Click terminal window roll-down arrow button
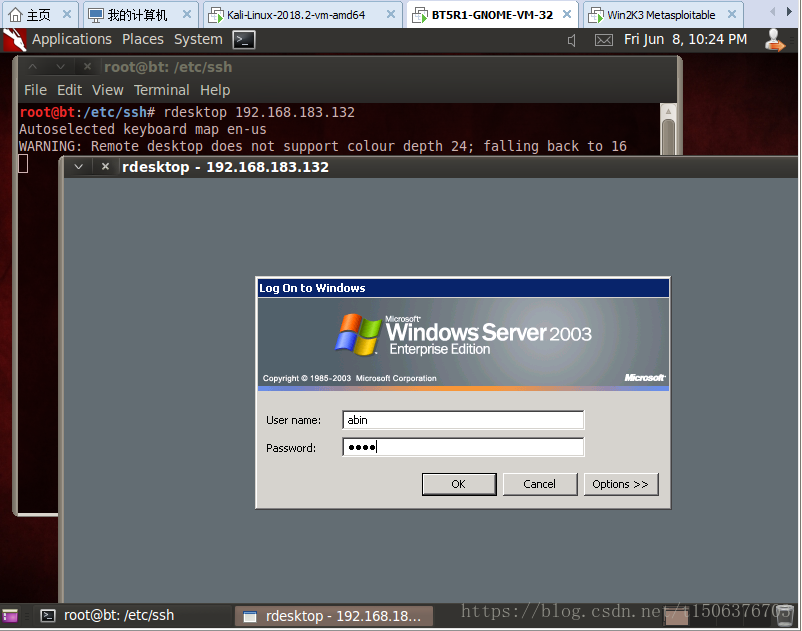The image size is (802, 631). click(61, 66)
